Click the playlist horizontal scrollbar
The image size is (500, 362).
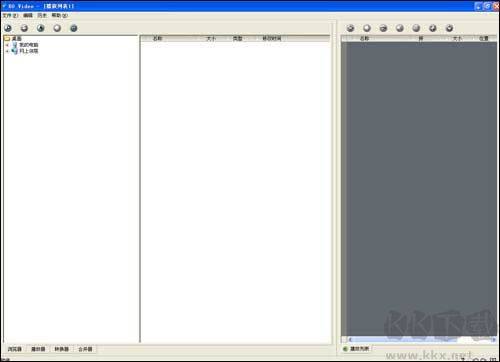point(421,340)
